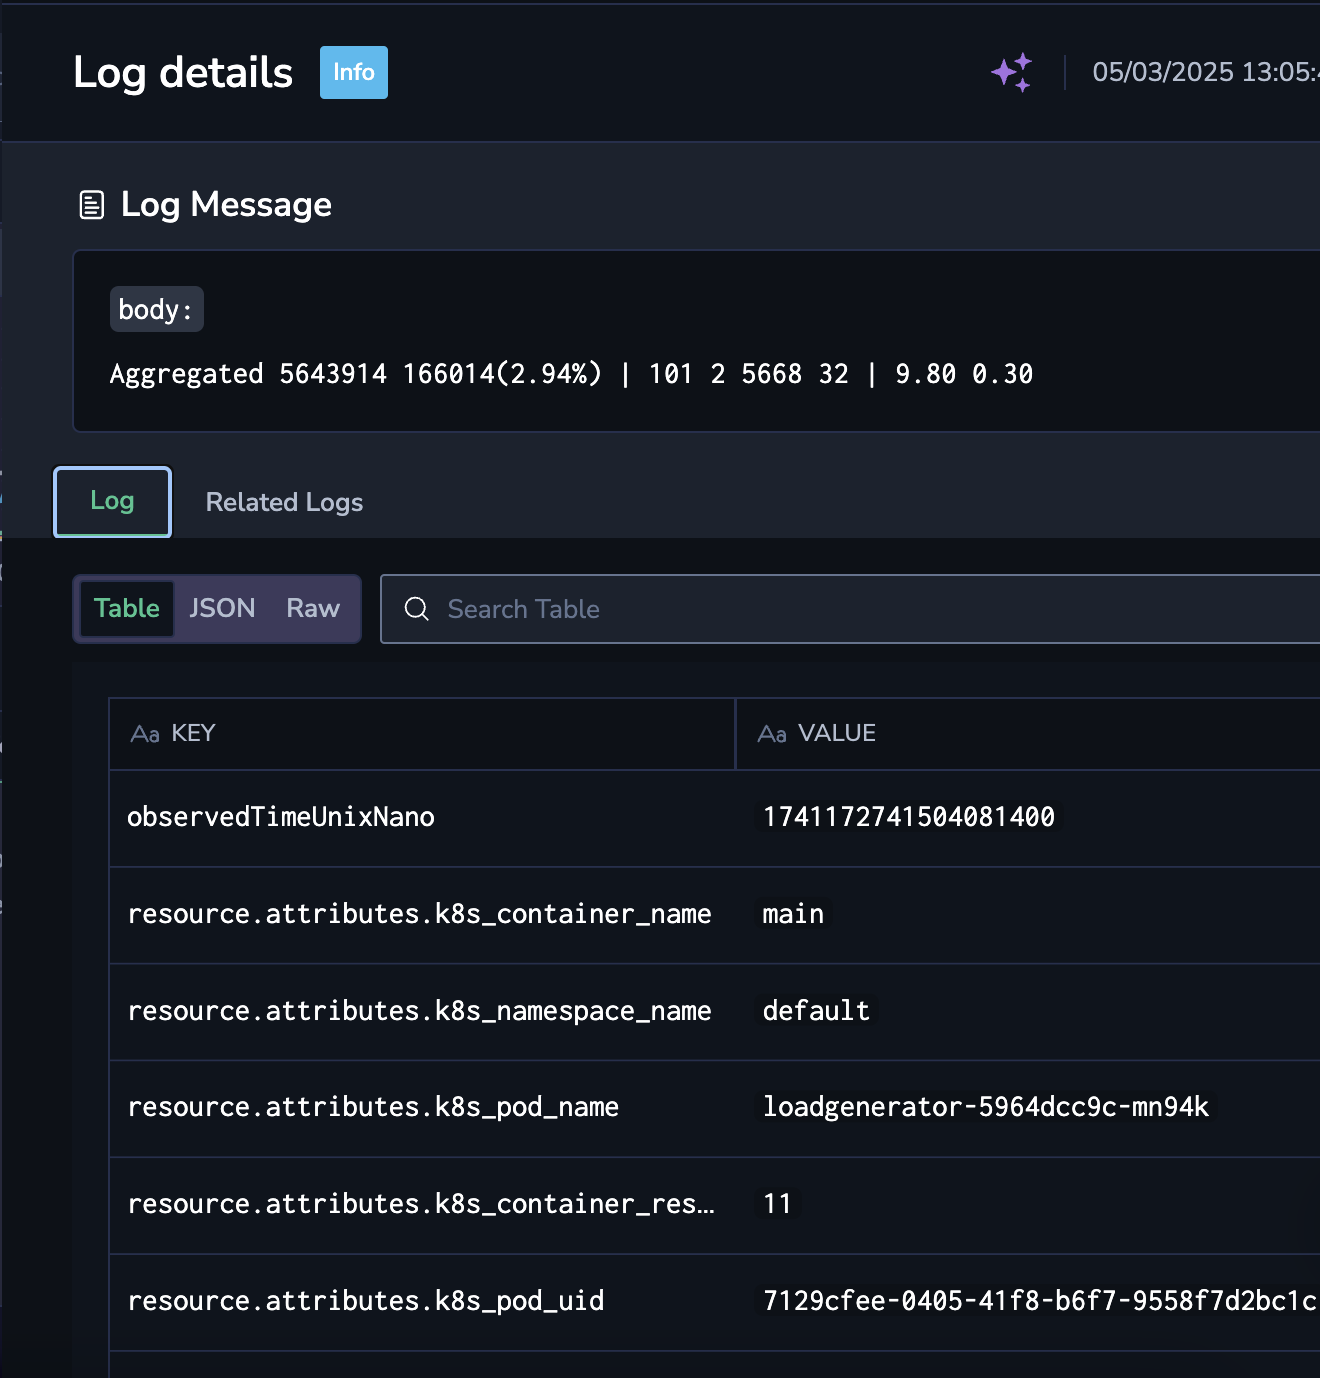Select the Table view option
The image size is (1320, 1378).
click(x=127, y=608)
